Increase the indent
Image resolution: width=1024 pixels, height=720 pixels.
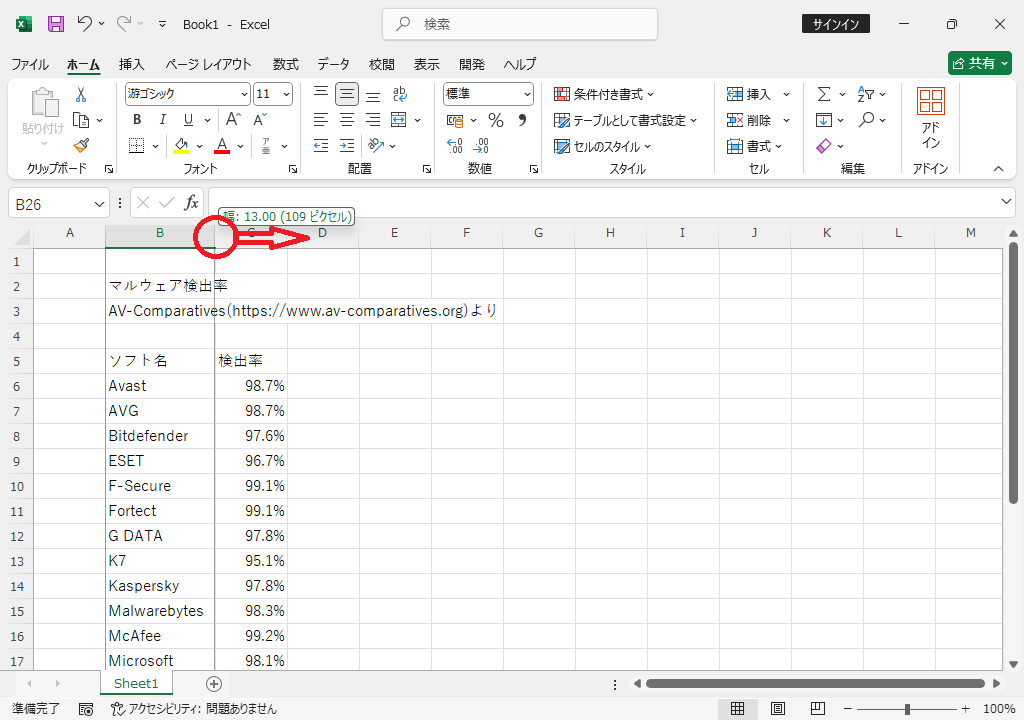pos(347,146)
